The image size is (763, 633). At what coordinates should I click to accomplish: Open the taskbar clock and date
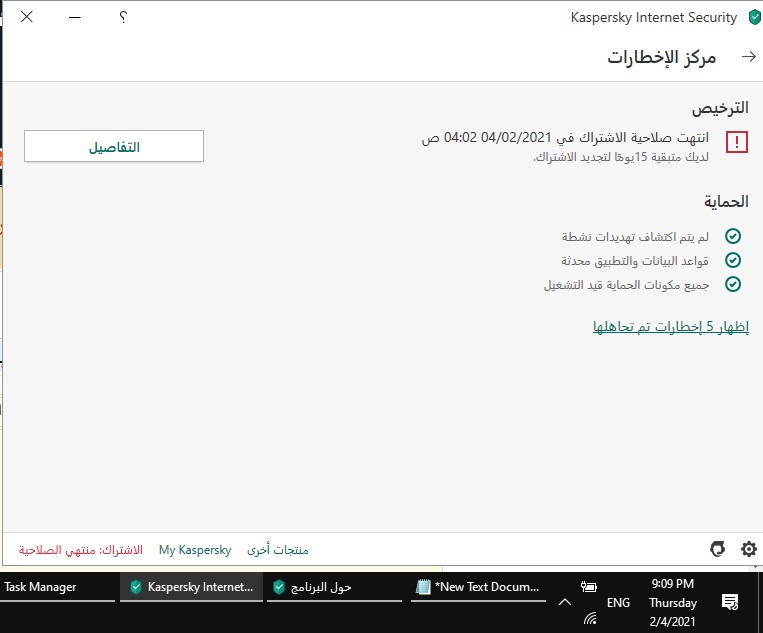[672, 602]
